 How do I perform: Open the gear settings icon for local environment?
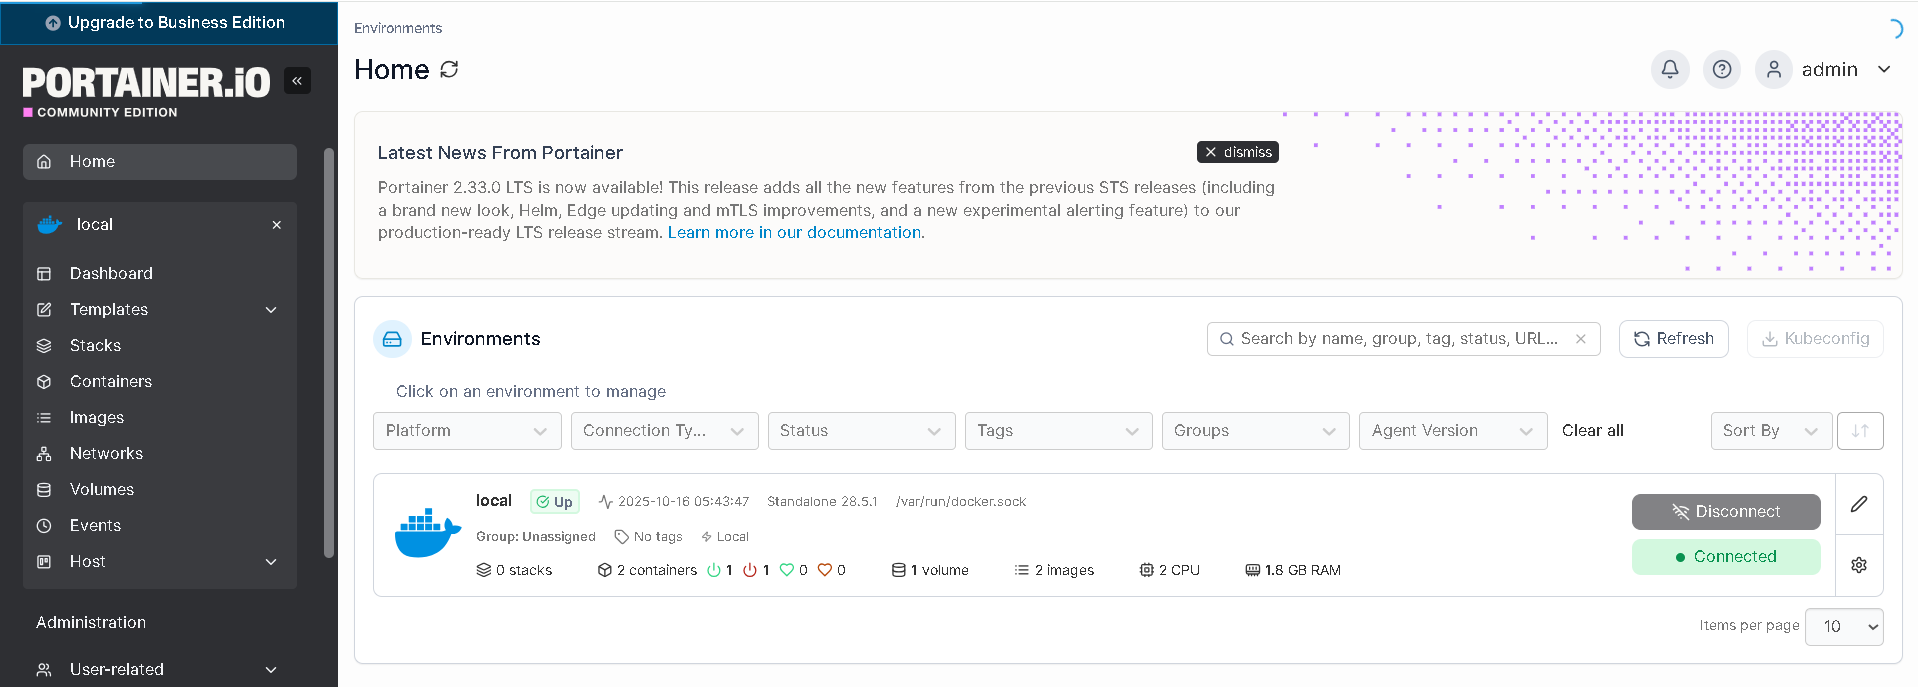1859,565
